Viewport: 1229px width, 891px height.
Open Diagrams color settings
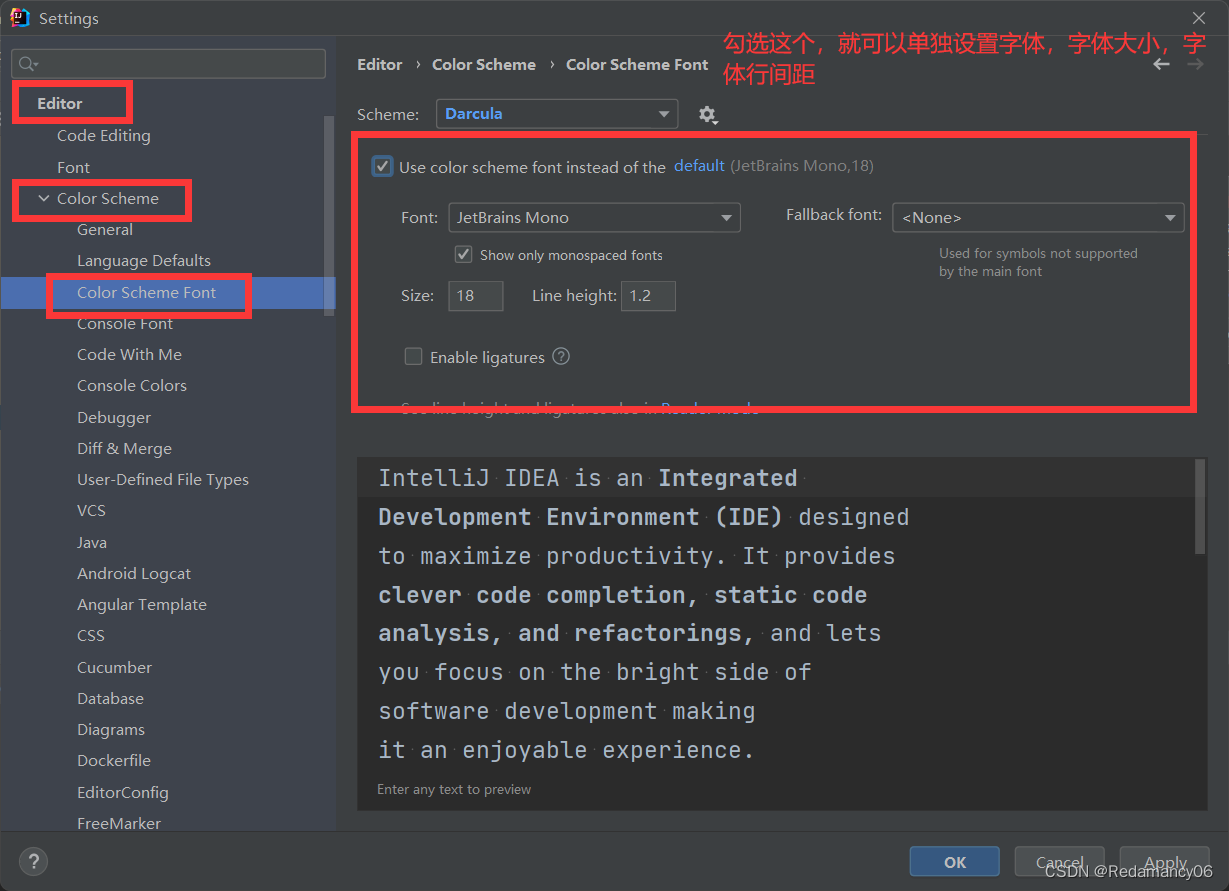pos(111,729)
